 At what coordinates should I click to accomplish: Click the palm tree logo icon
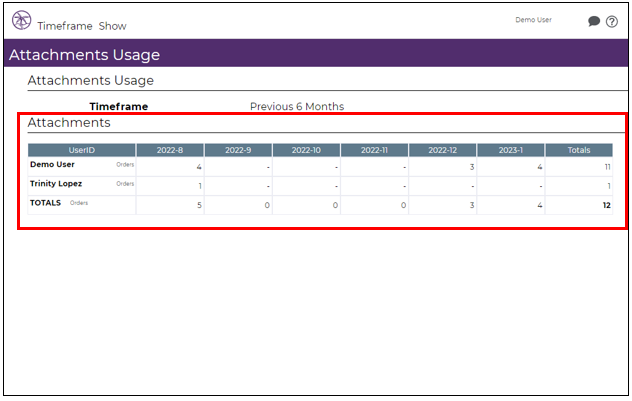tap(21, 20)
